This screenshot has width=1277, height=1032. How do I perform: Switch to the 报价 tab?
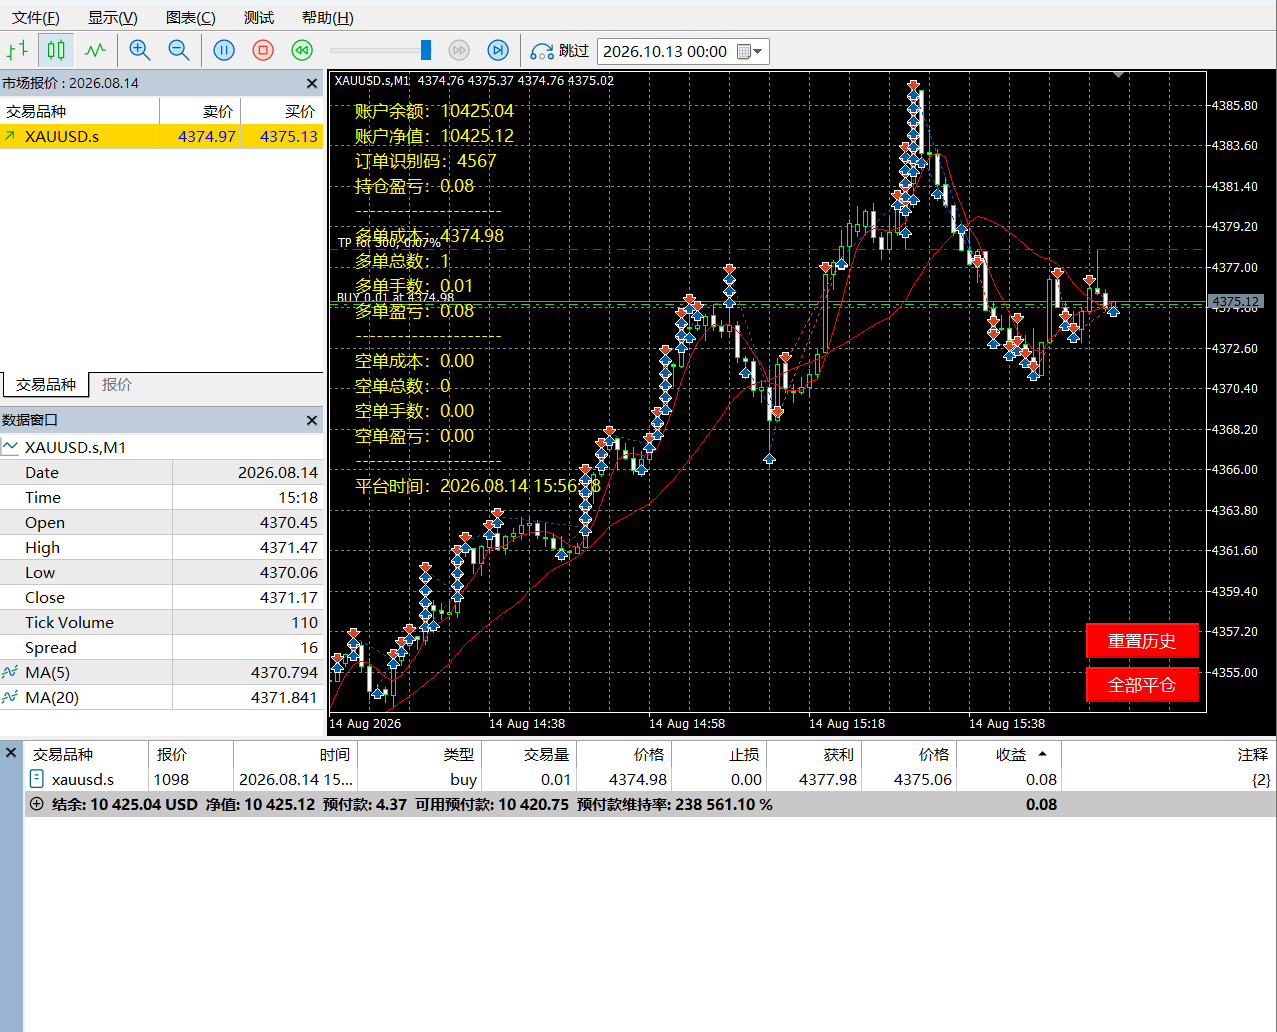point(117,385)
